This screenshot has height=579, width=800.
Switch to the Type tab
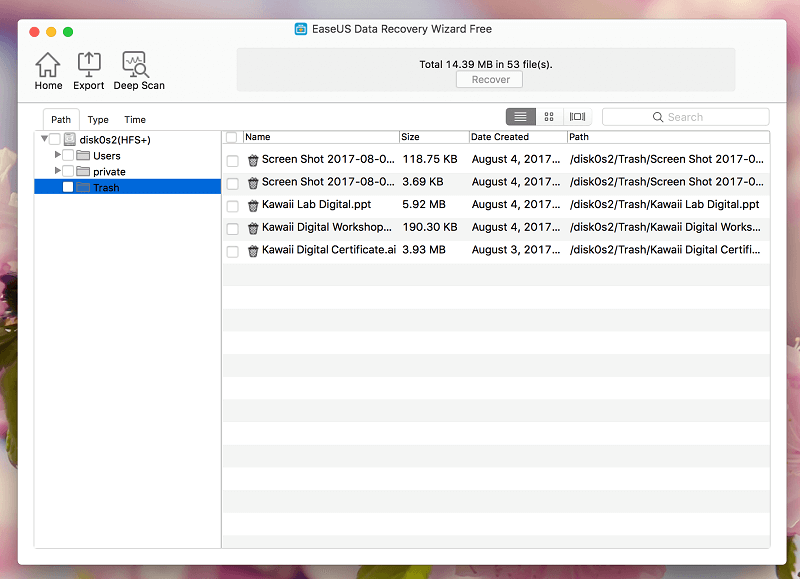[x=98, y=119]
